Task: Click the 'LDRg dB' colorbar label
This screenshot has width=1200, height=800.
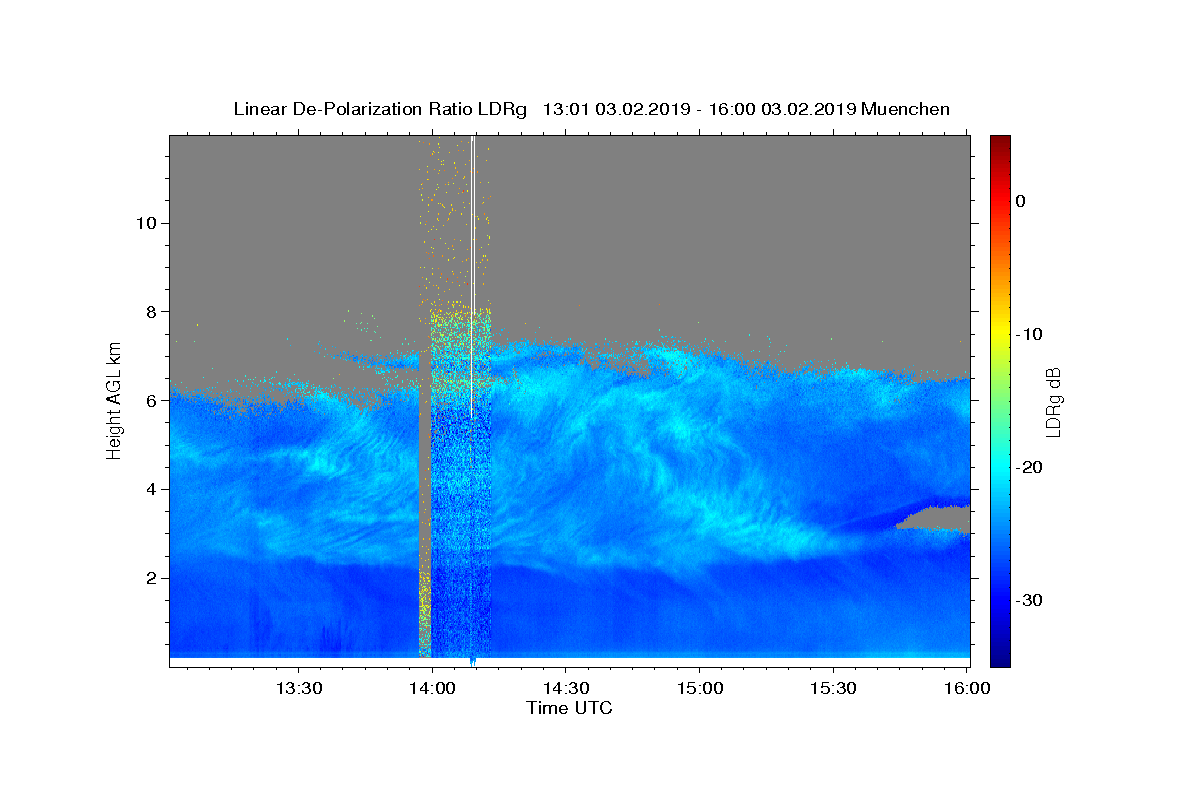Action: (1053, 401)
